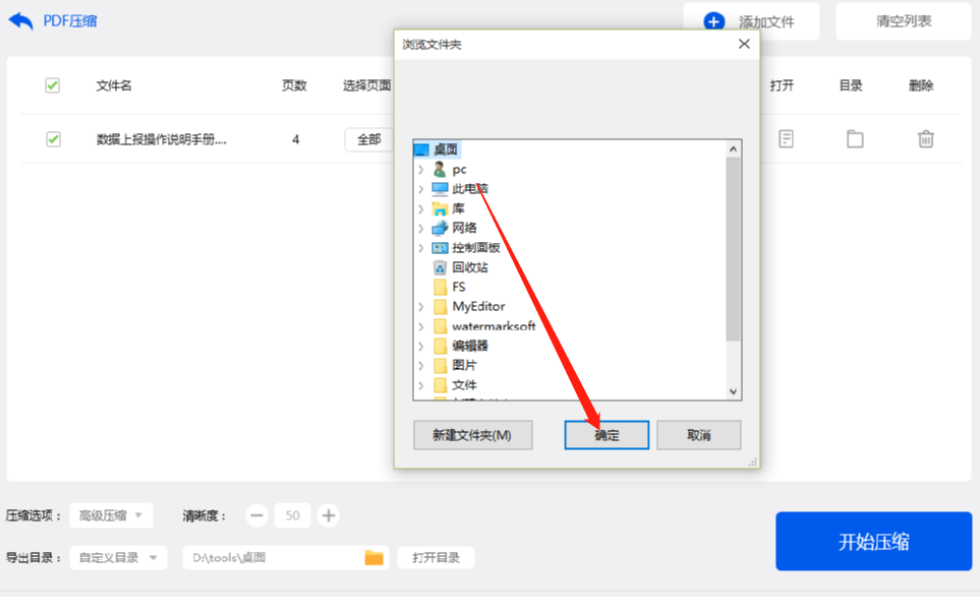Click the 打开目录 button
Viewport: 980px width, 597px height.
pos(436,557)
